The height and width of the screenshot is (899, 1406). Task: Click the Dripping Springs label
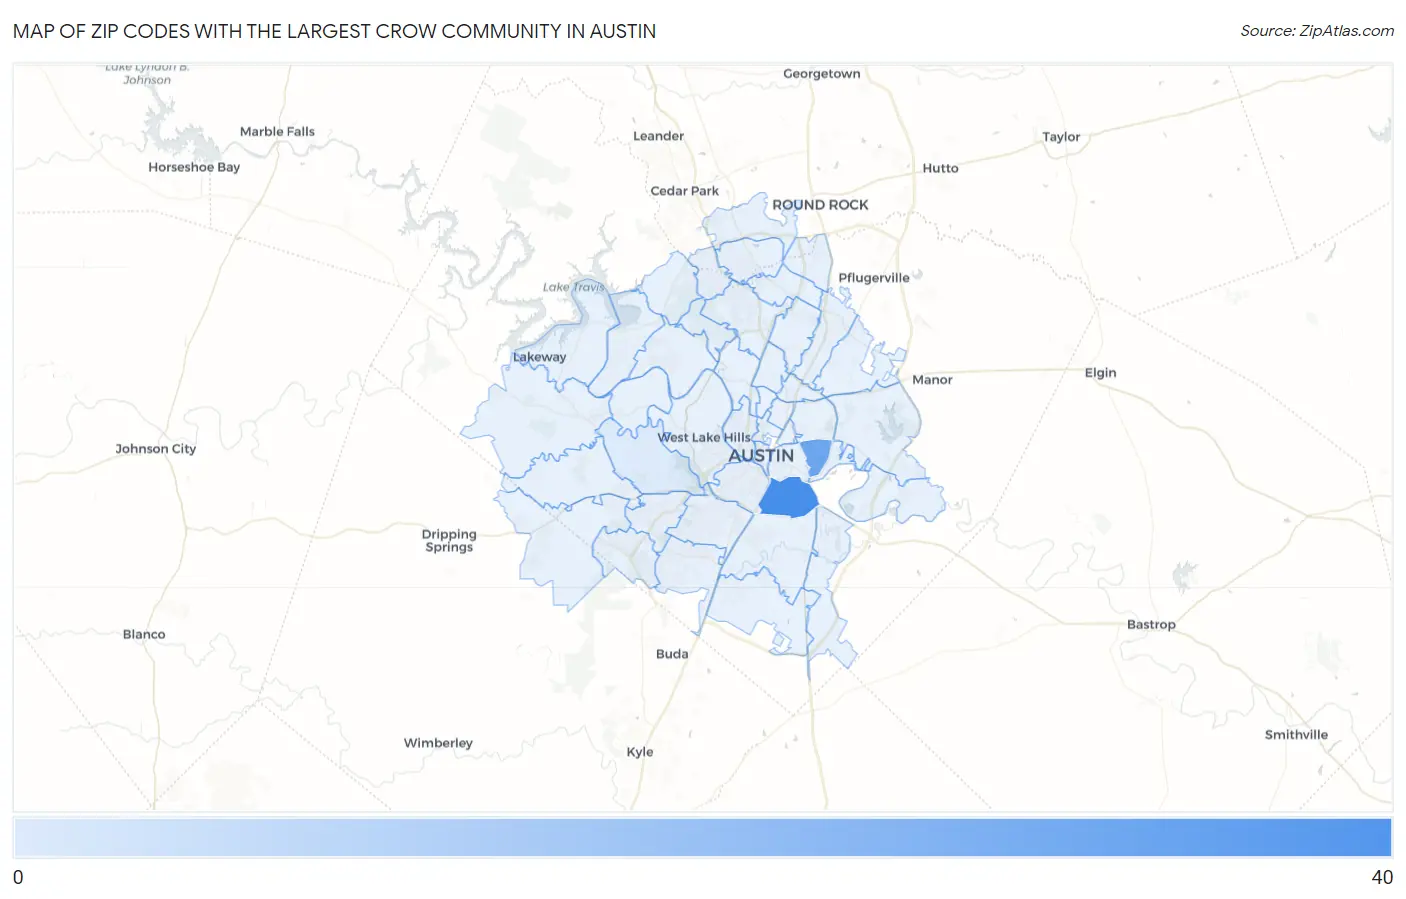pyautogui.click(x=449, y=540)
